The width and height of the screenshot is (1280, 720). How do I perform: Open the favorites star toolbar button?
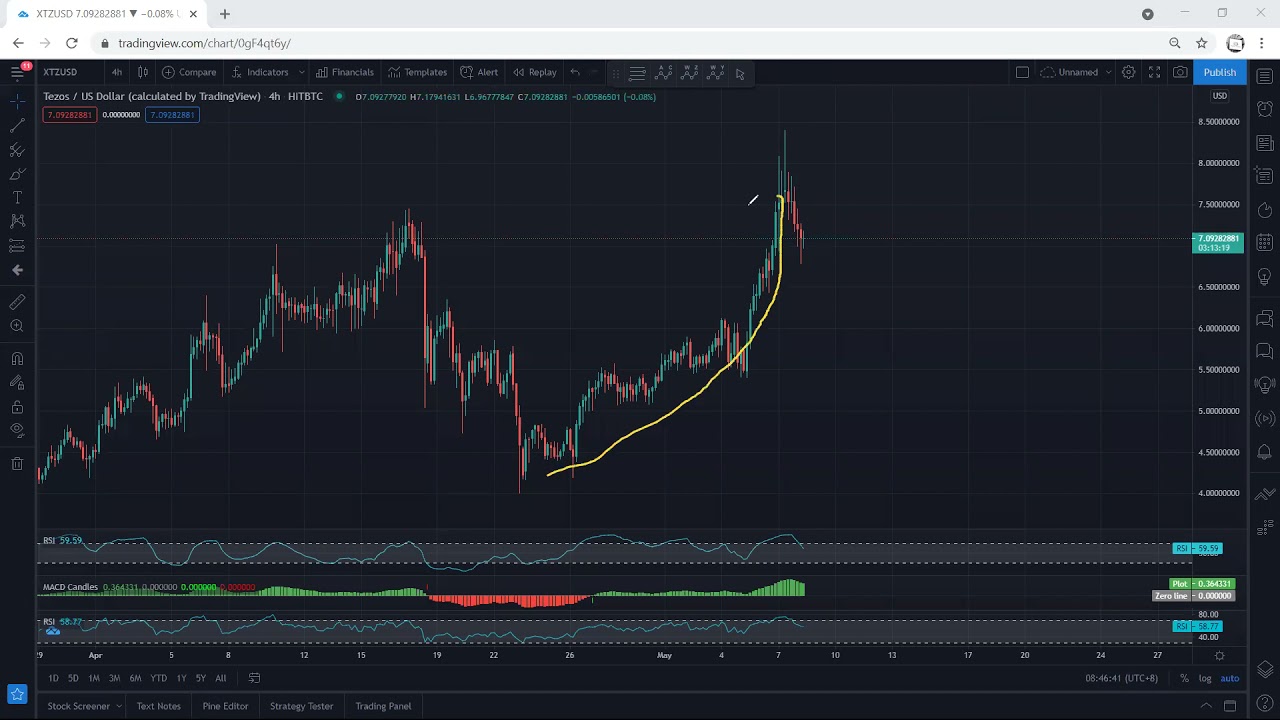(17, 694)
